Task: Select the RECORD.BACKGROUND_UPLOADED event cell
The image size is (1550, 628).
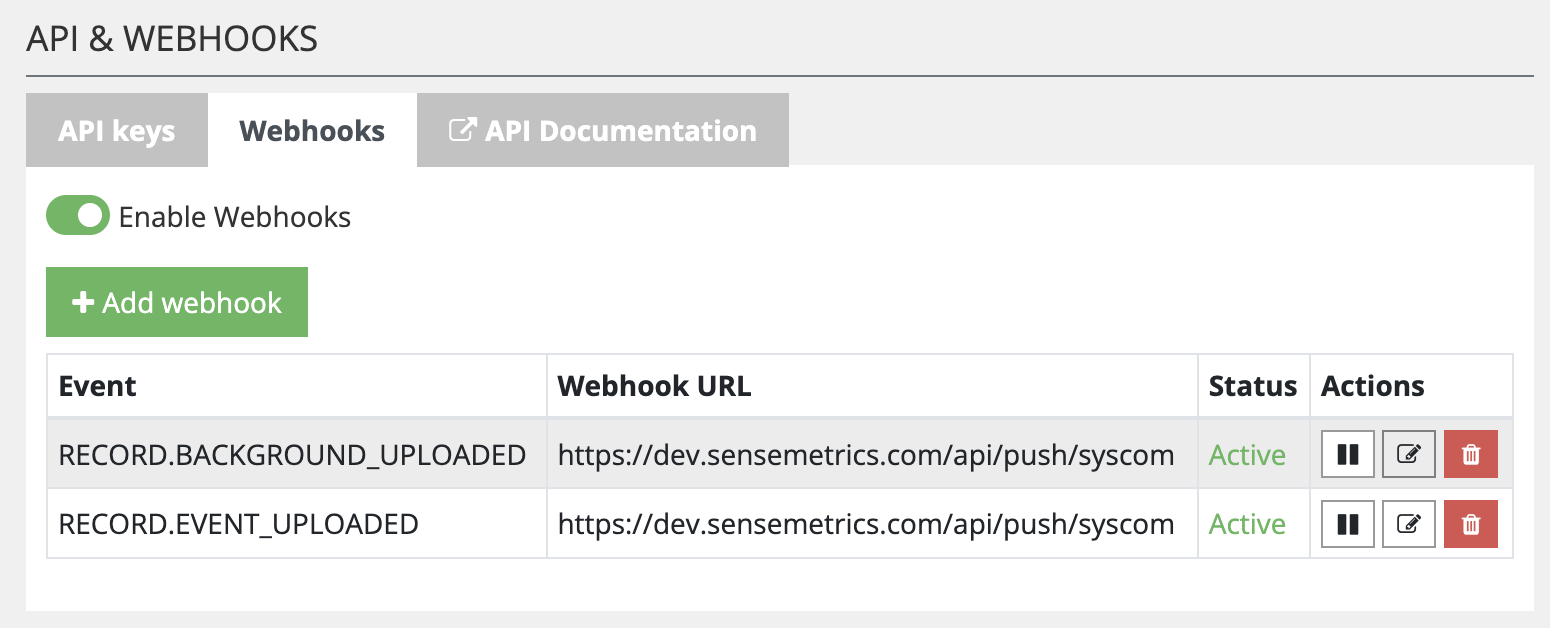Action: click(x=292, y=455)
